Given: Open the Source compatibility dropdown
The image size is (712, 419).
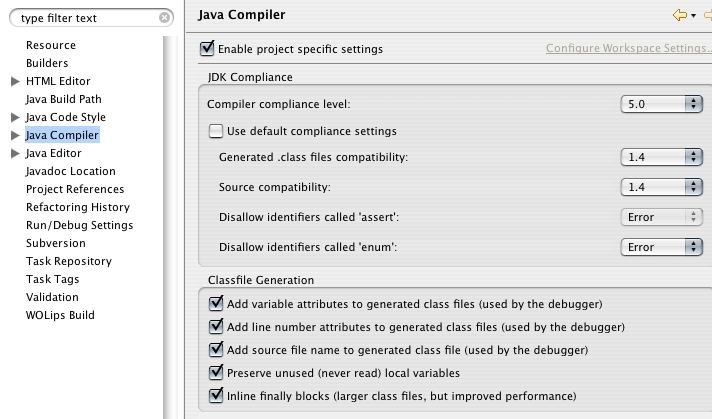Looking at the screenshot, I should 661,187.
